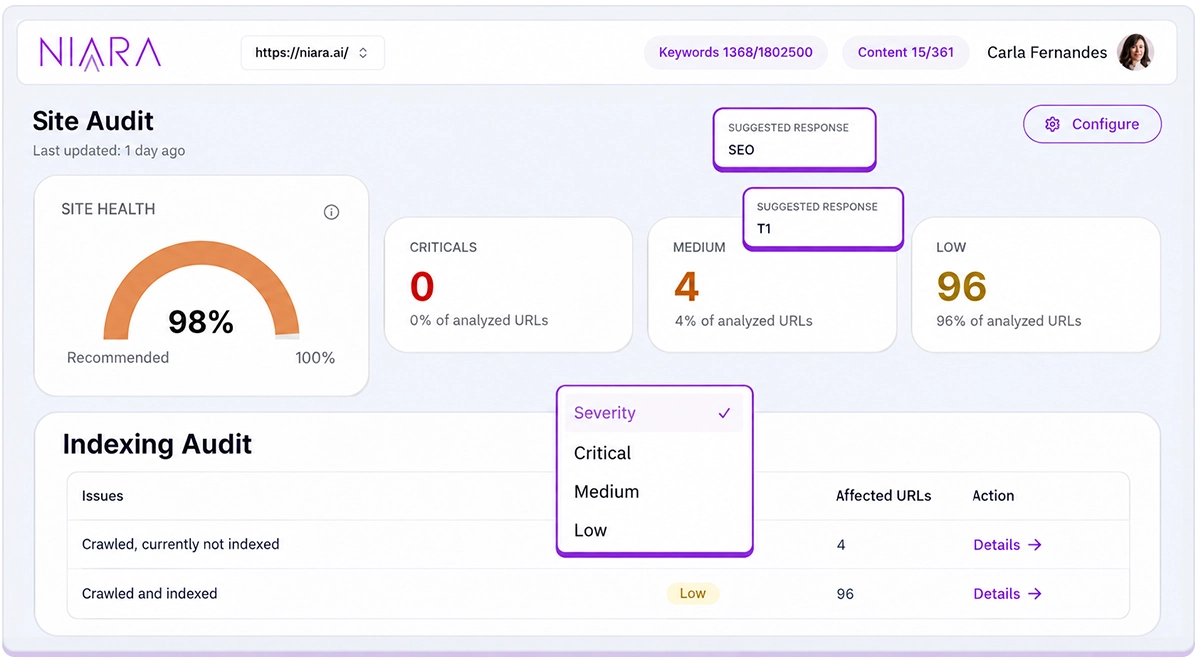Image resolution: width=1196 pixels, height=658 pixels.
Task: Open Details for Crawled and indexed
Action: pos(1007,593)
